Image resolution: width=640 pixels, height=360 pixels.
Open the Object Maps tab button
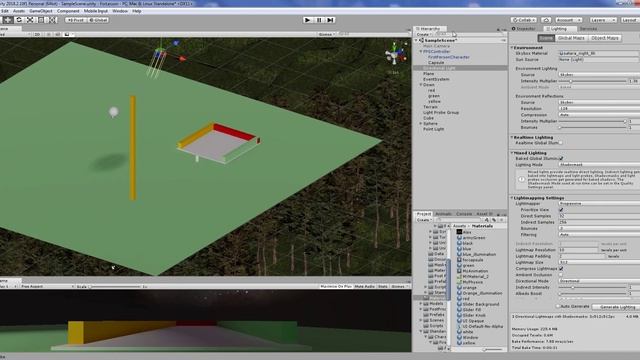click(x=605, y=38)
